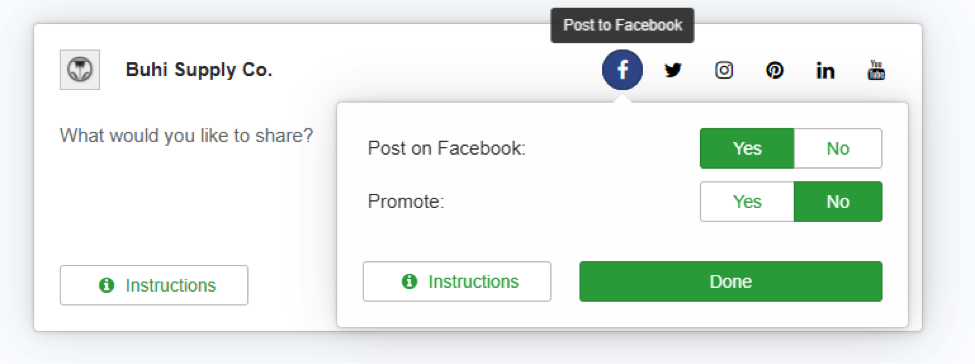The width and height of the screenshot is (975, 364).
Task: Set Post on Facebook to Yes
Action: pos(747,148)
